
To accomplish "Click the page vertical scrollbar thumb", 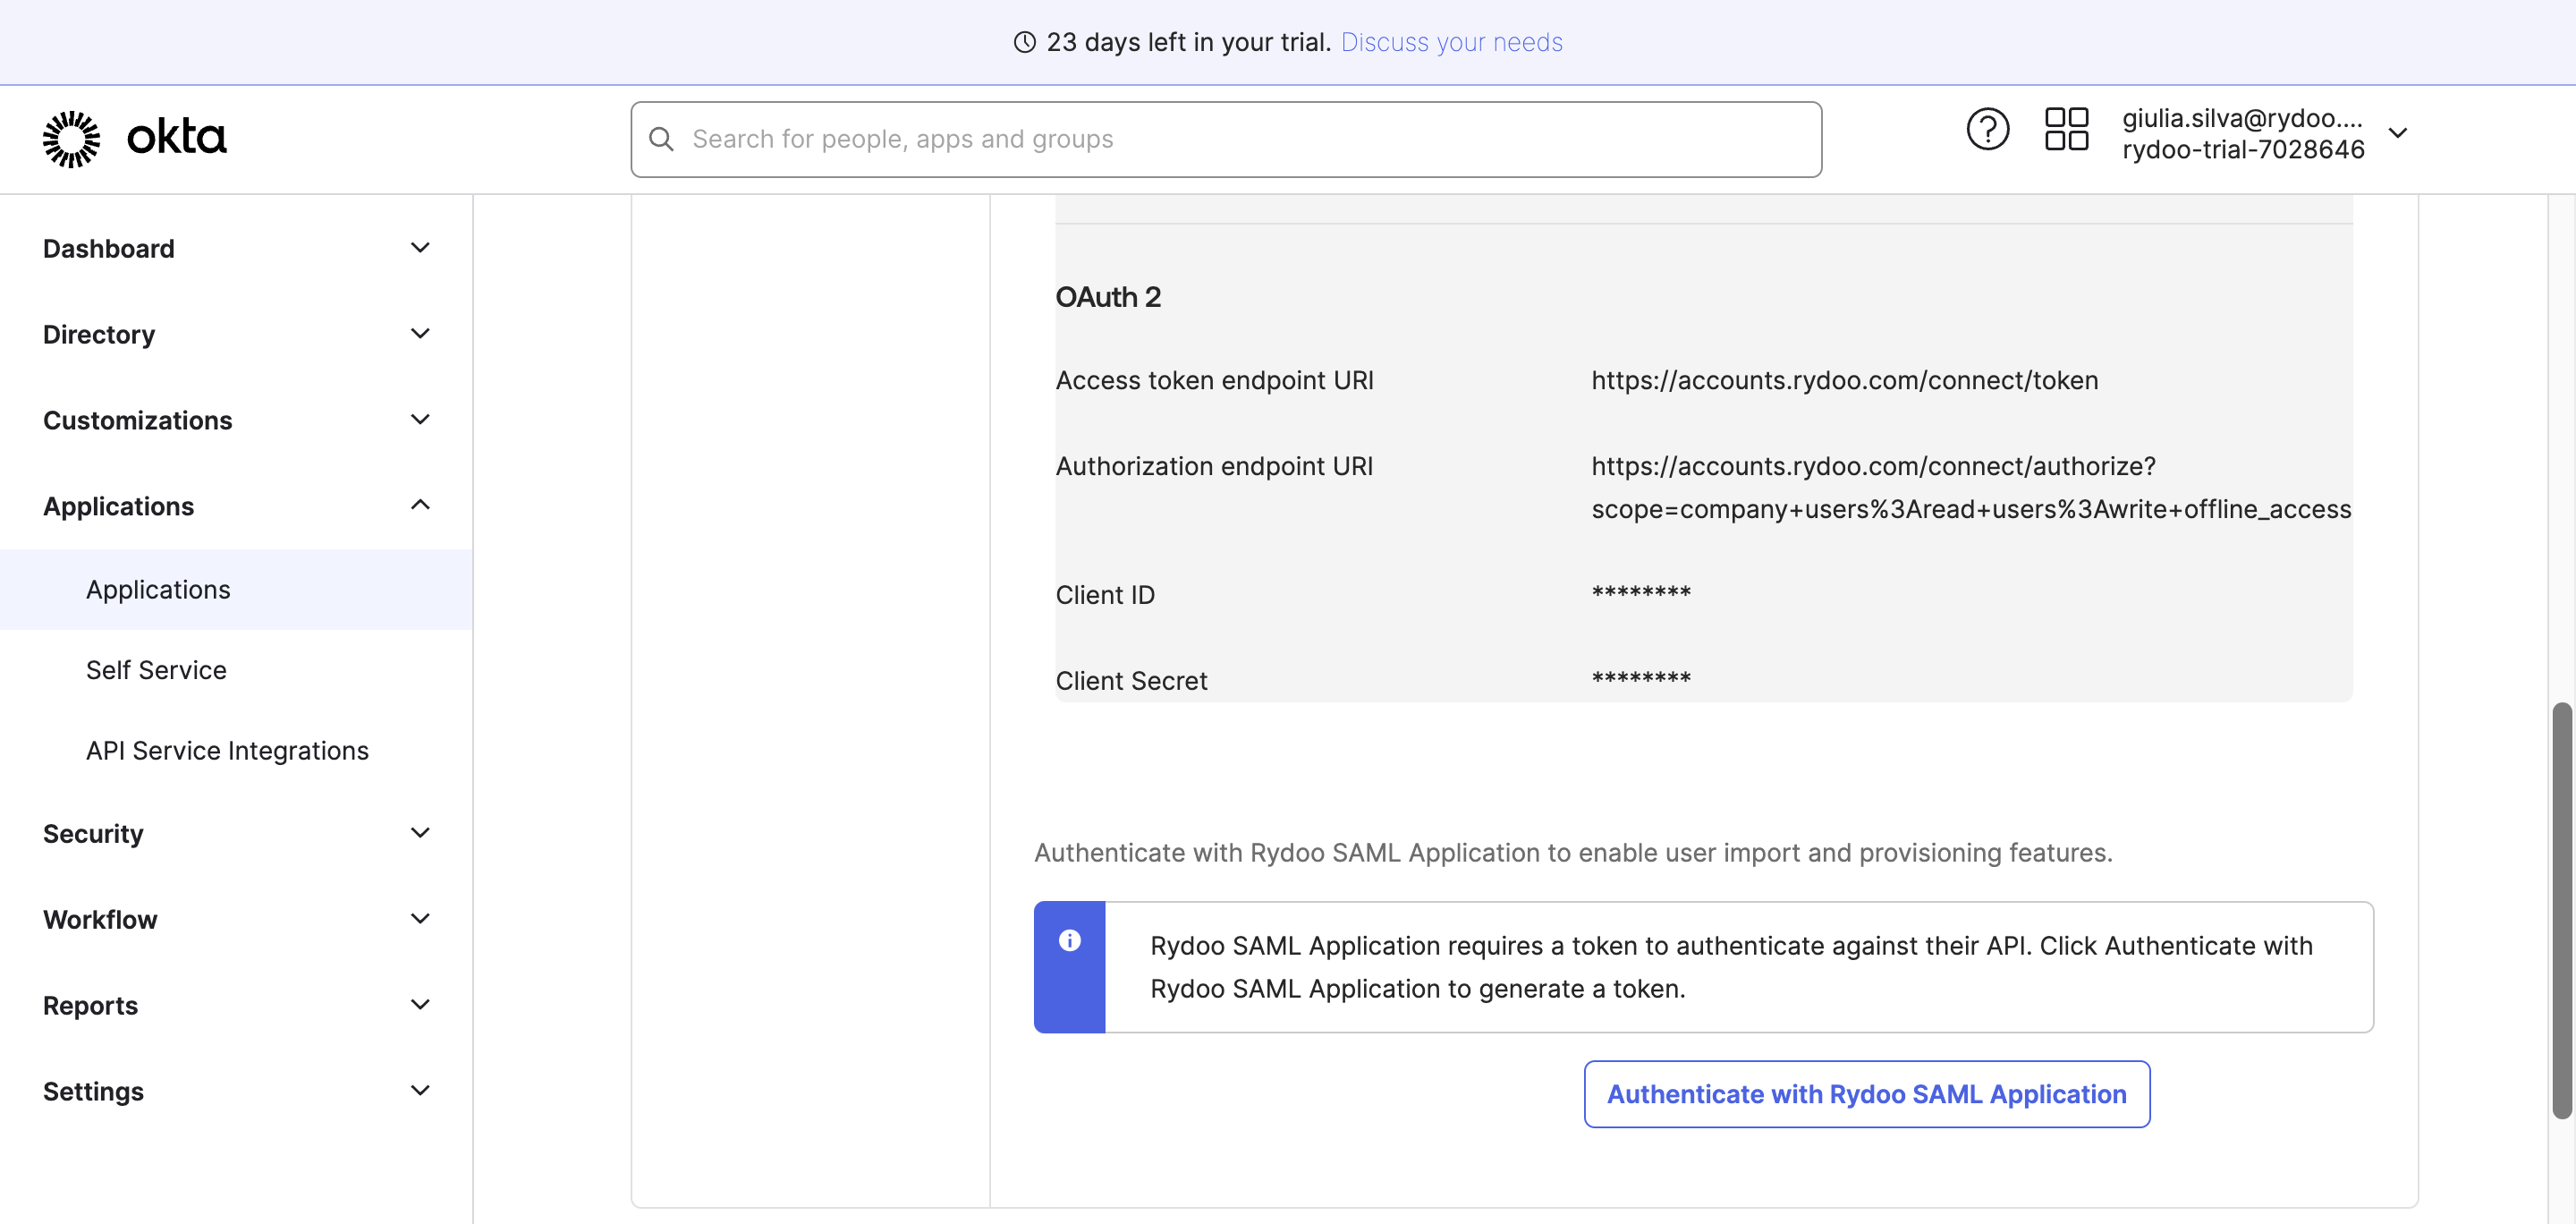I will (2561, 910).
